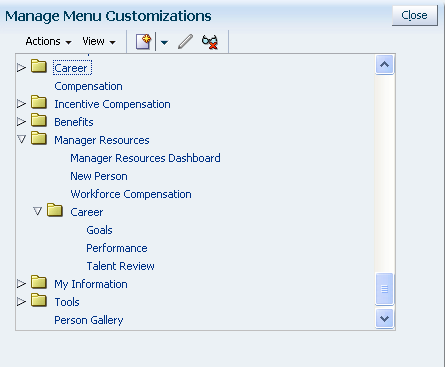This screenshot has height=367, width=445.
Task: Click the Benefits folder icon
Action: pyautogui.click(x=39, y=120)
